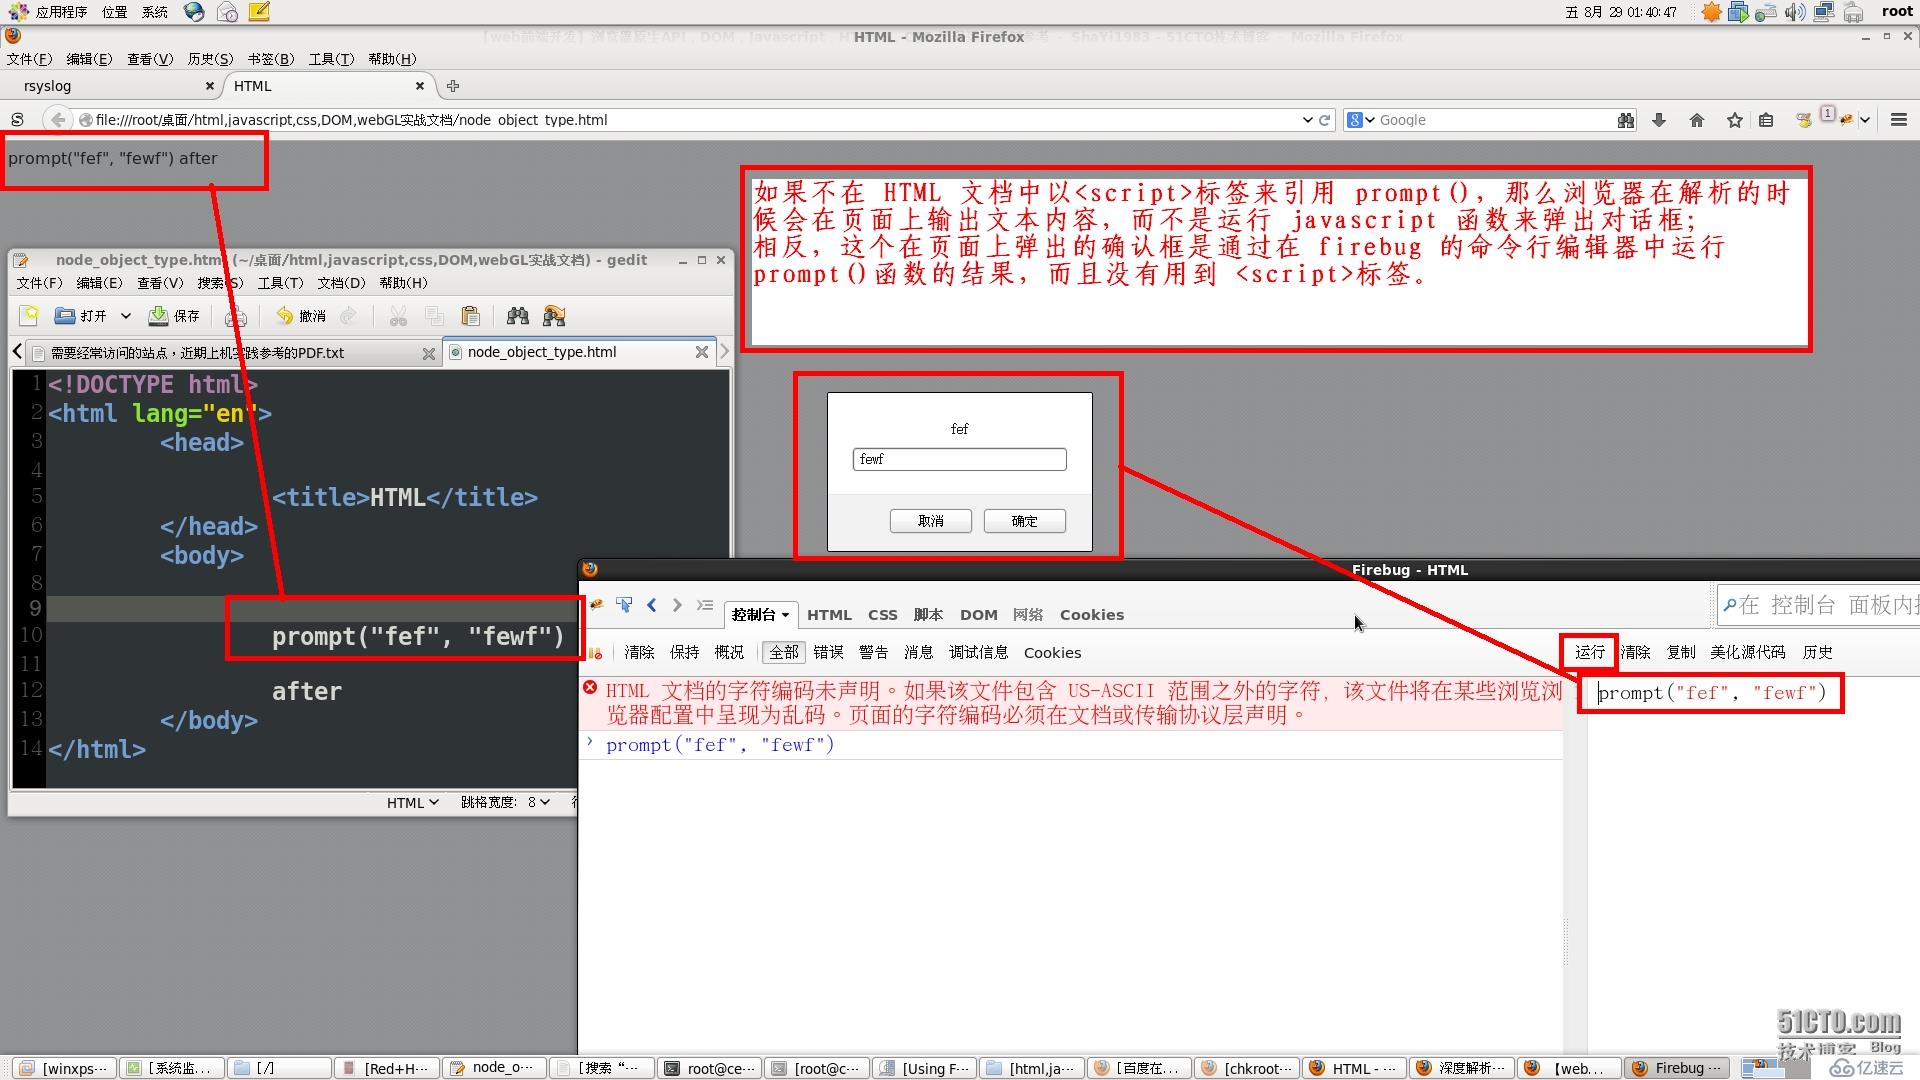Open a file with gedit's 打开 button
Viewport: 1920px width, 1080px height.
click(x=81, y=316)
